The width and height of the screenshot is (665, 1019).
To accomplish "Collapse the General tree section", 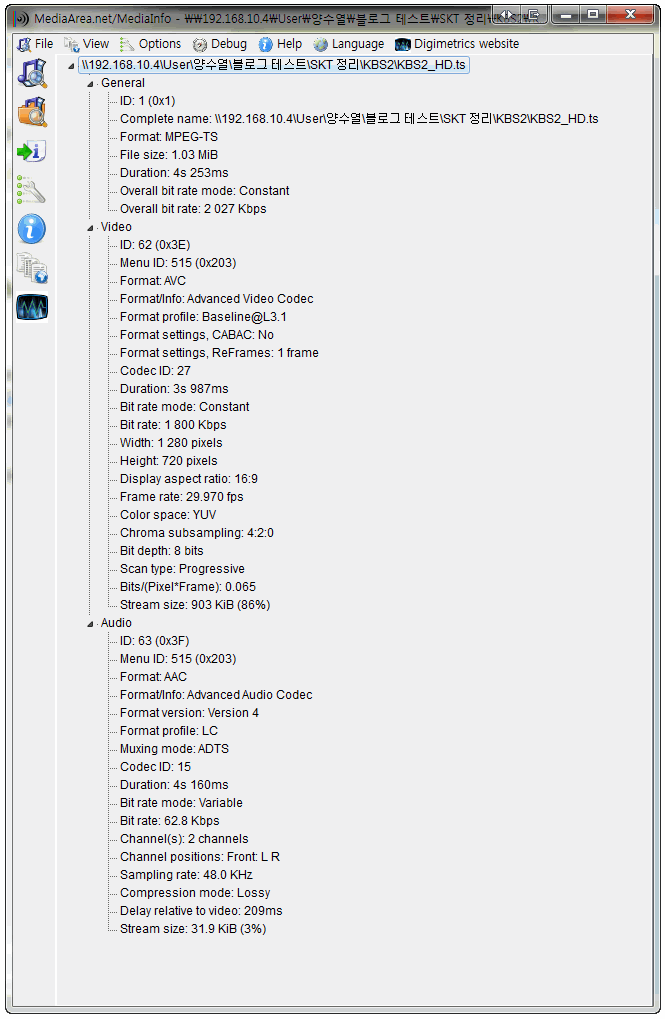I will 90,84.
